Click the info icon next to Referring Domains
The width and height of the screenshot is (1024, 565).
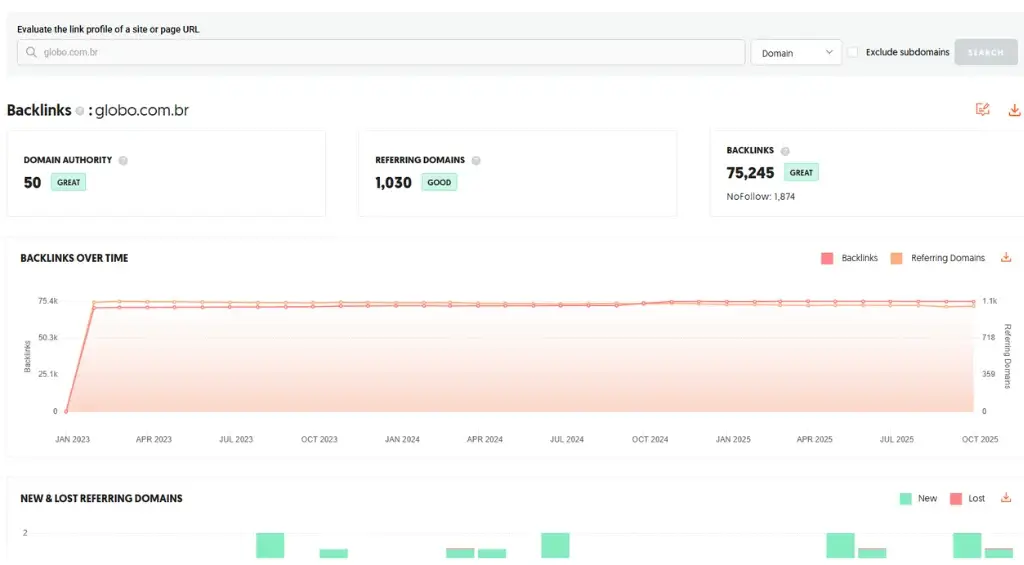pos(476,160)
